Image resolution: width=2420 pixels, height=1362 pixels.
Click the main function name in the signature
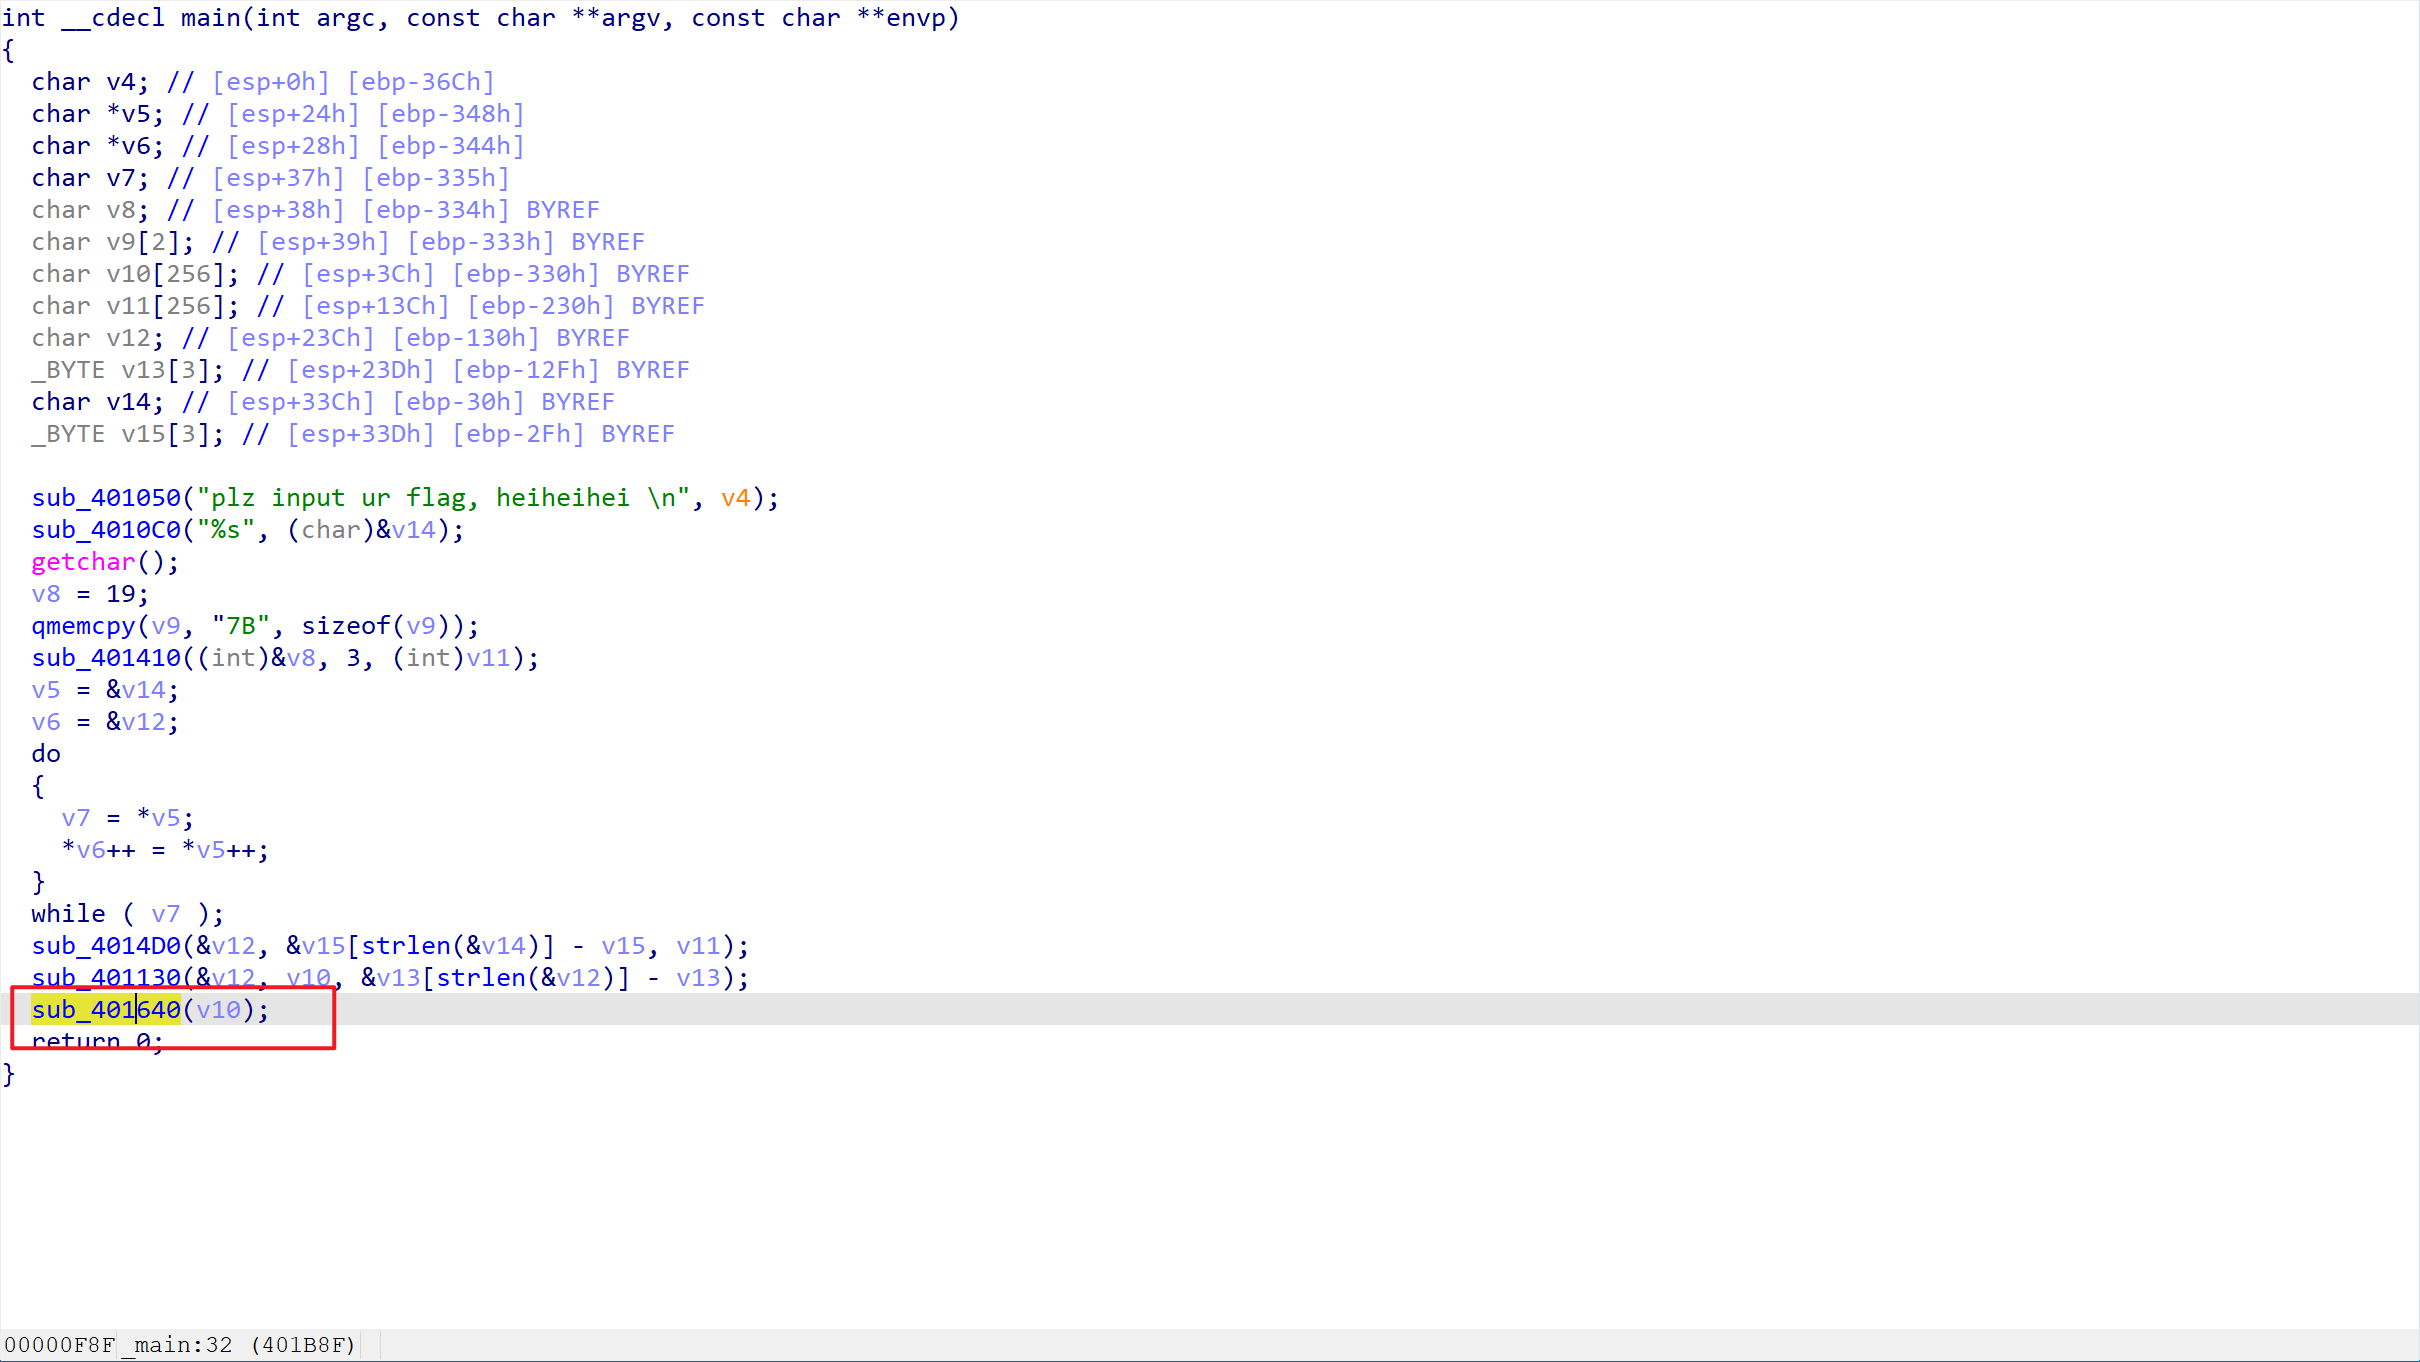tap(210, 17)
